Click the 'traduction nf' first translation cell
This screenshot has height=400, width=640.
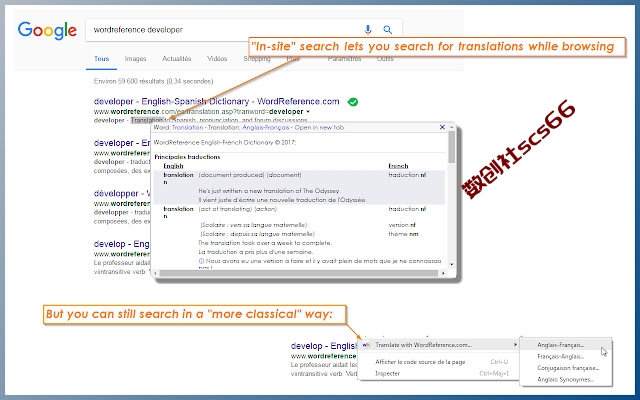point(407,175)
